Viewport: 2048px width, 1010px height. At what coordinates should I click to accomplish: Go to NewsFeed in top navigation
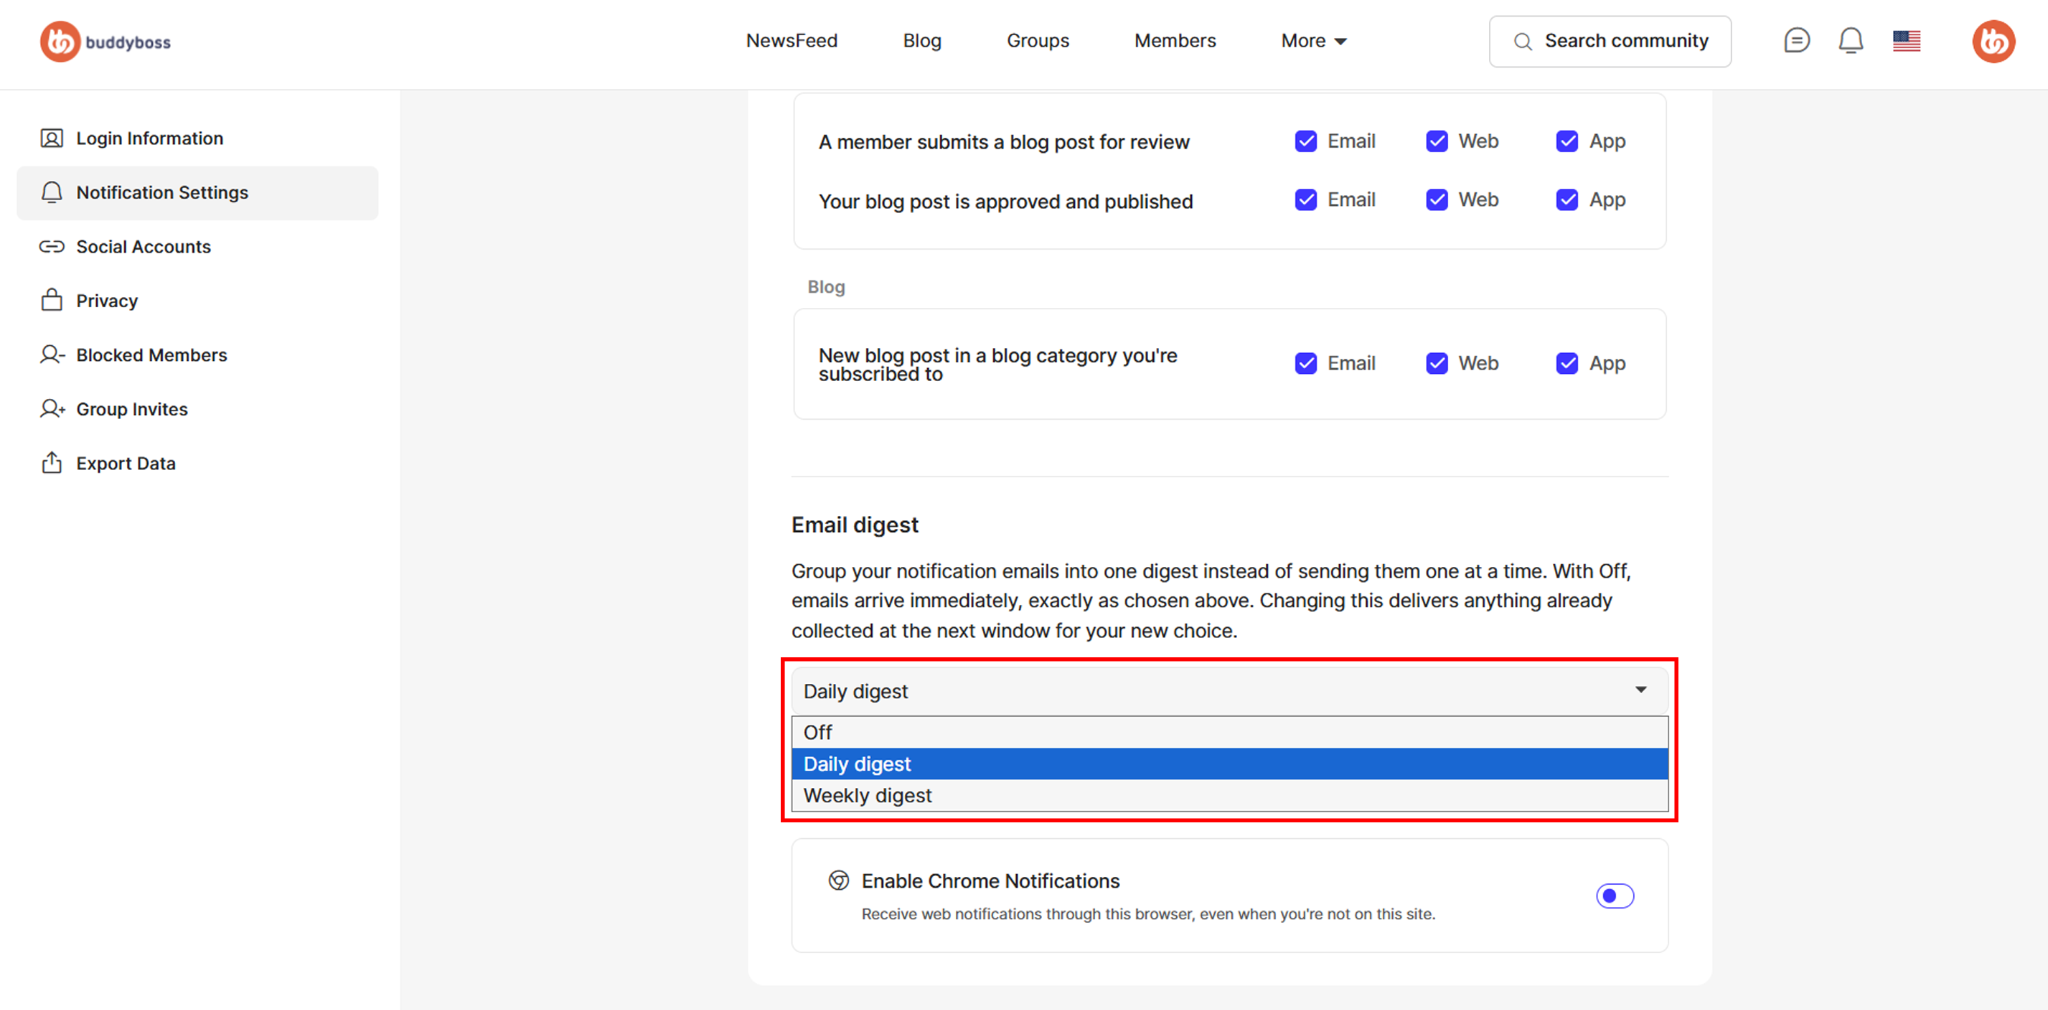(791, 41)
